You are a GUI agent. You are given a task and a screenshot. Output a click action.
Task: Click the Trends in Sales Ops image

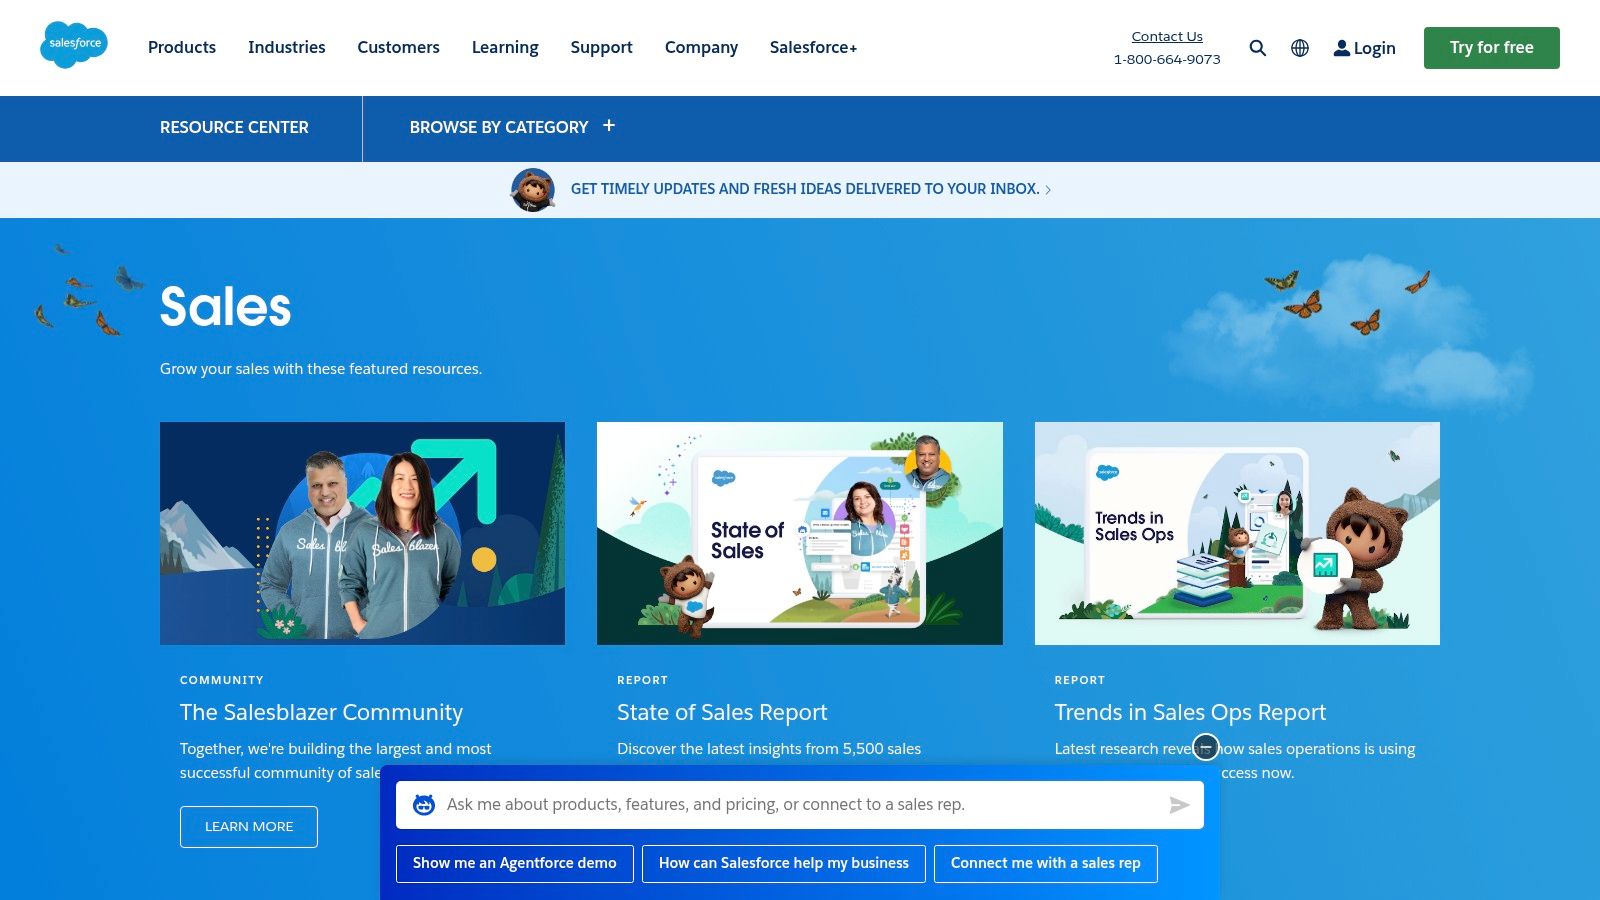[1237, 533]
